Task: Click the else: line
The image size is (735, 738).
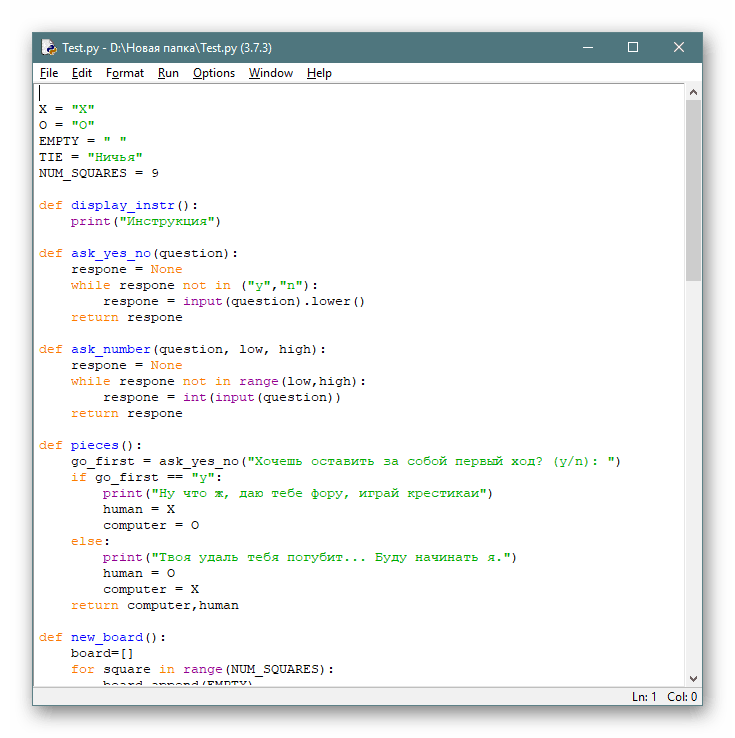Action: point(90,541)
